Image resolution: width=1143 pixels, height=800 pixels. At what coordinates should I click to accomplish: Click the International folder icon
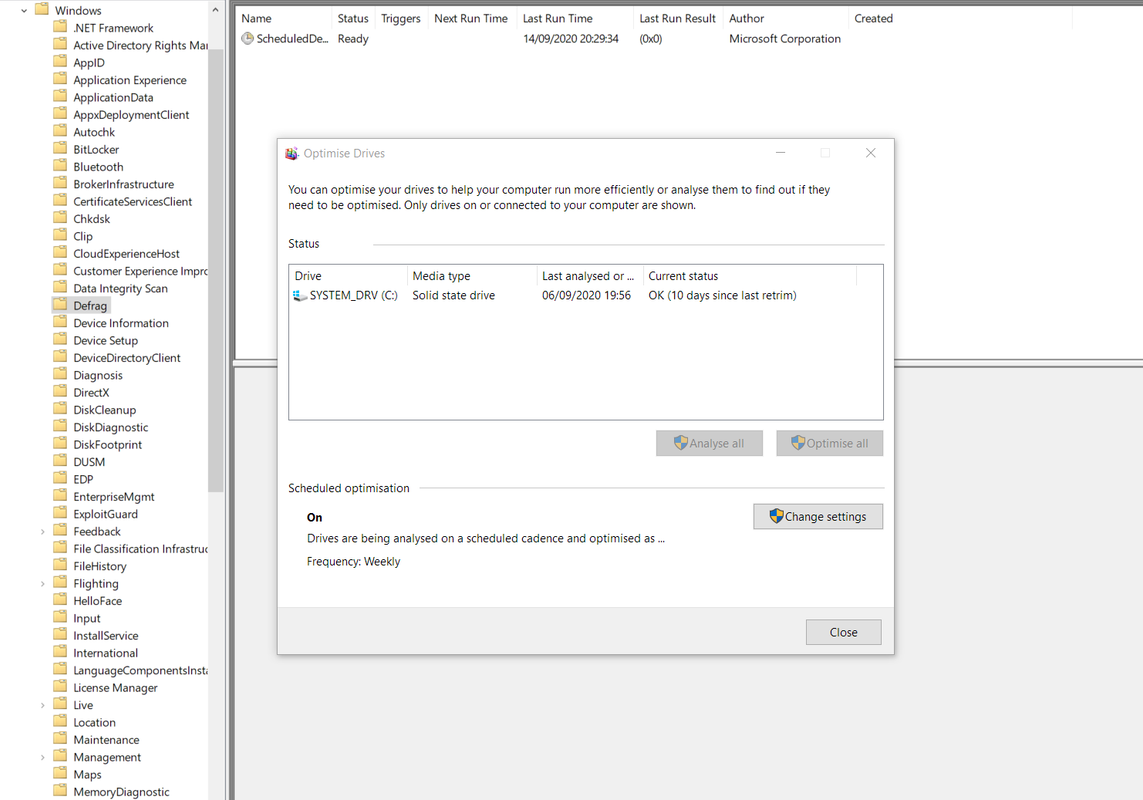click(x=61, y=652)
